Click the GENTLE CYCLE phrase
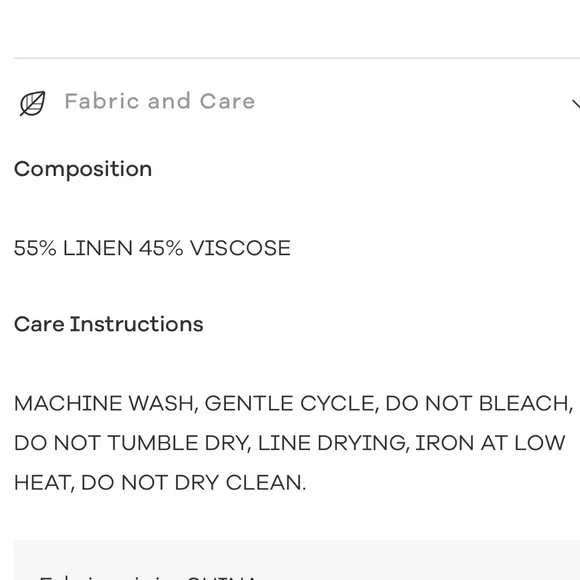 tap(291, 403)
